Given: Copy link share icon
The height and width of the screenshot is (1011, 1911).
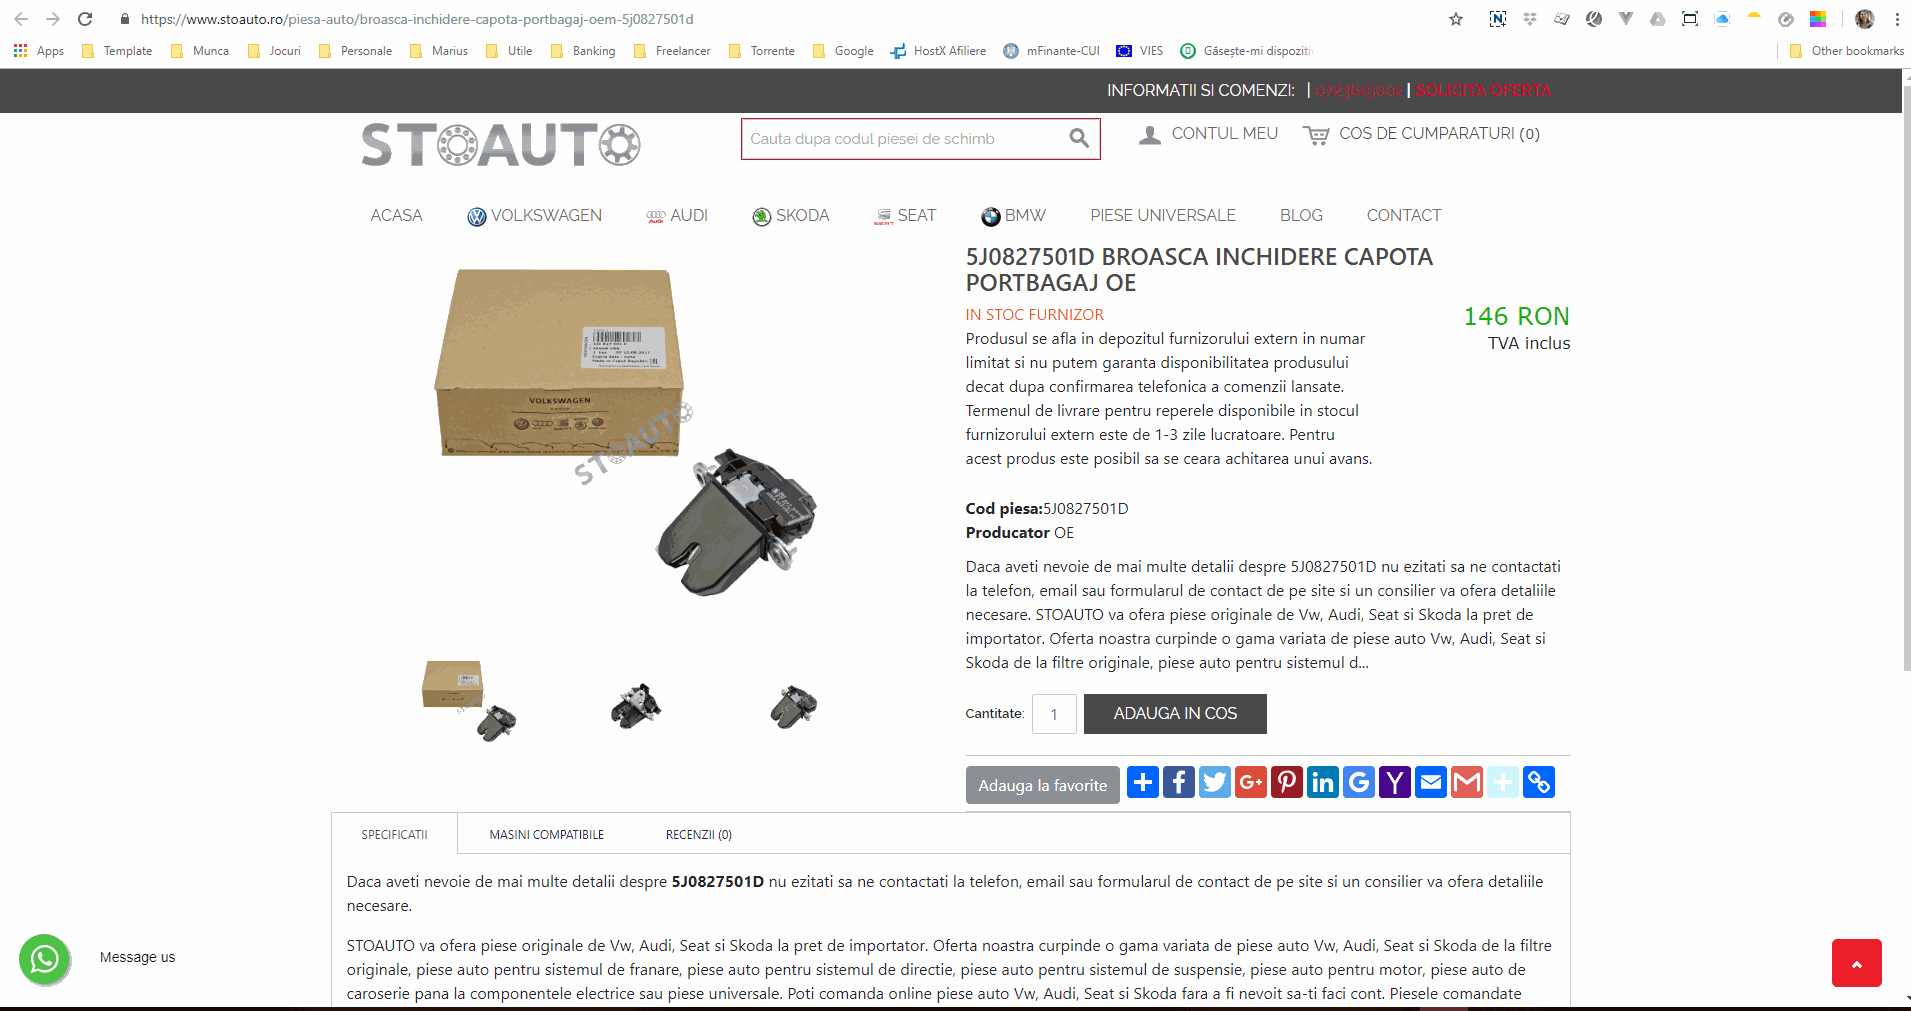Looking at the screenshot, I should point(1539,782).
